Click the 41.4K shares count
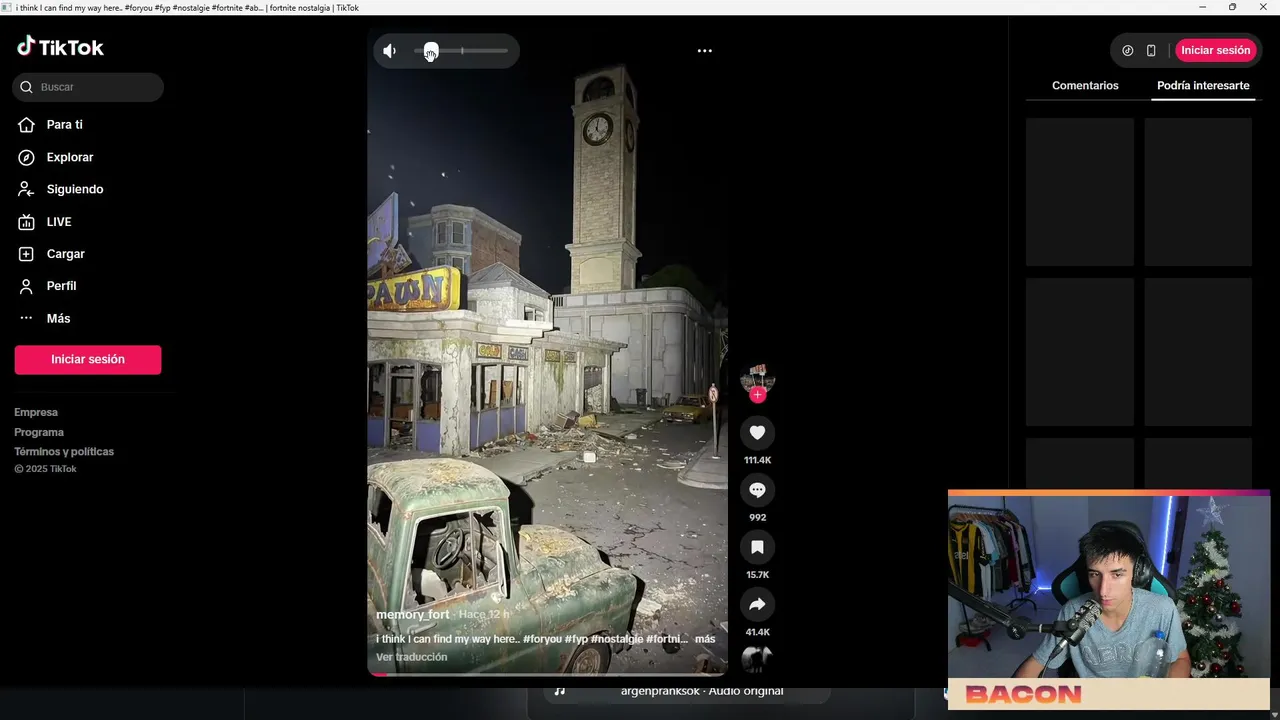Viewport: 1280px width, 720px height. point(757,632)
